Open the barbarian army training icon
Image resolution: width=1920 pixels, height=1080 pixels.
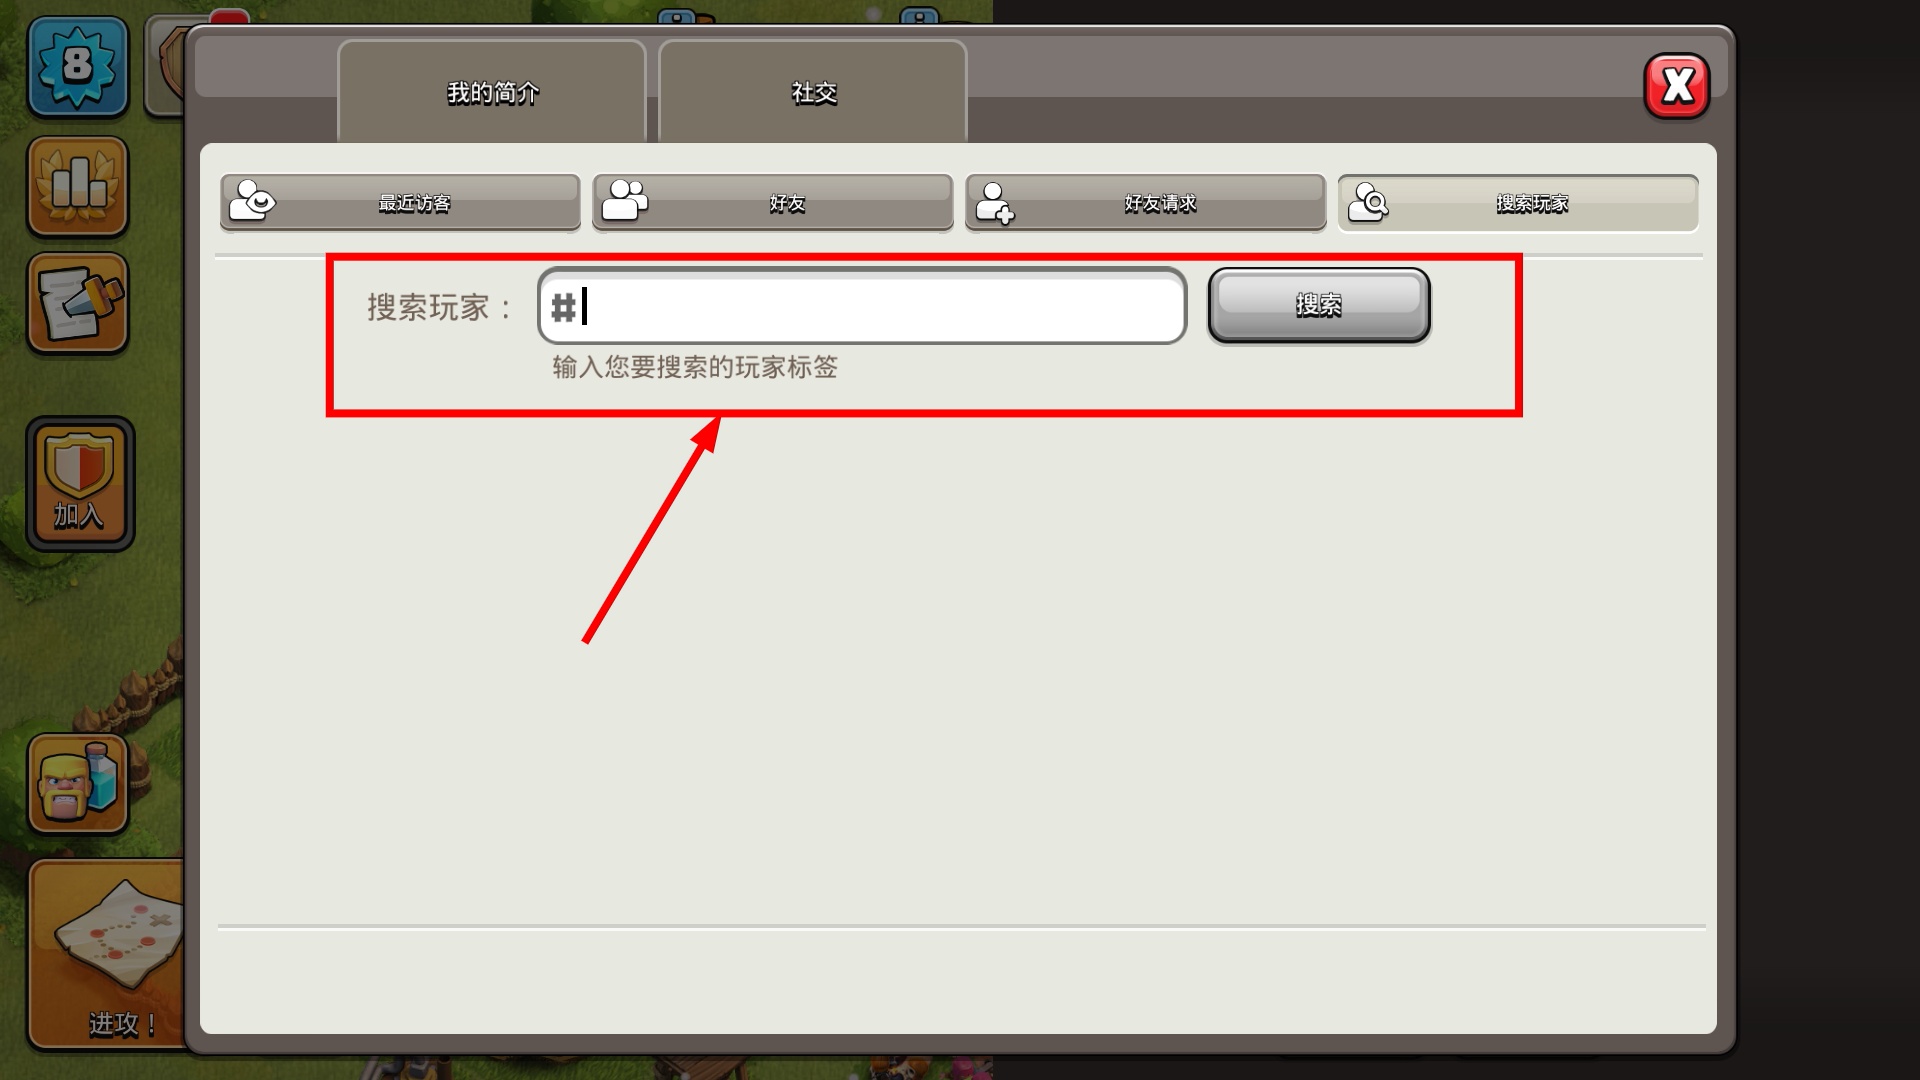(x=78, y=784)
